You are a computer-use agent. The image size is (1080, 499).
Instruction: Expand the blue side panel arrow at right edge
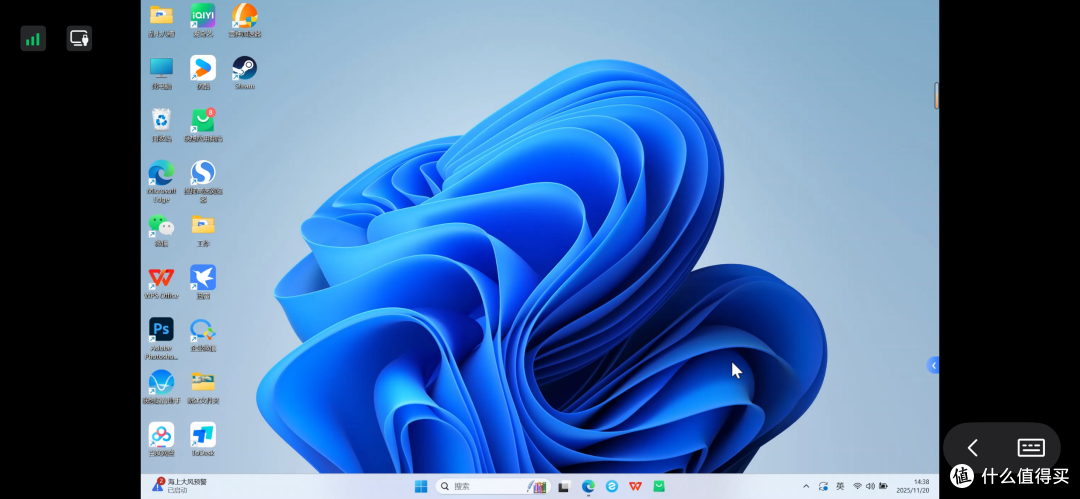[x=933, y=365]
